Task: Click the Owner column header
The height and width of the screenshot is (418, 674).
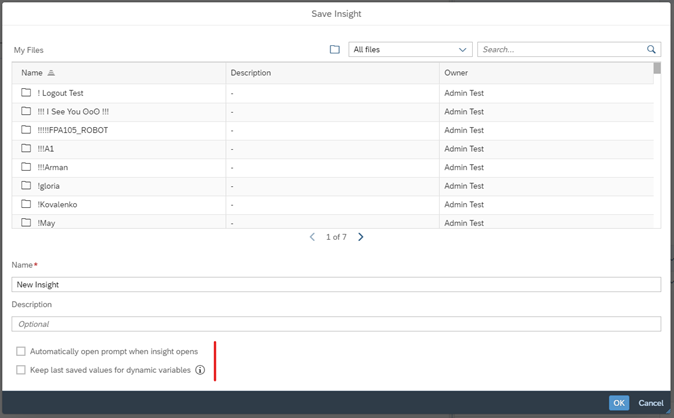Action: (x=456, y=73)
